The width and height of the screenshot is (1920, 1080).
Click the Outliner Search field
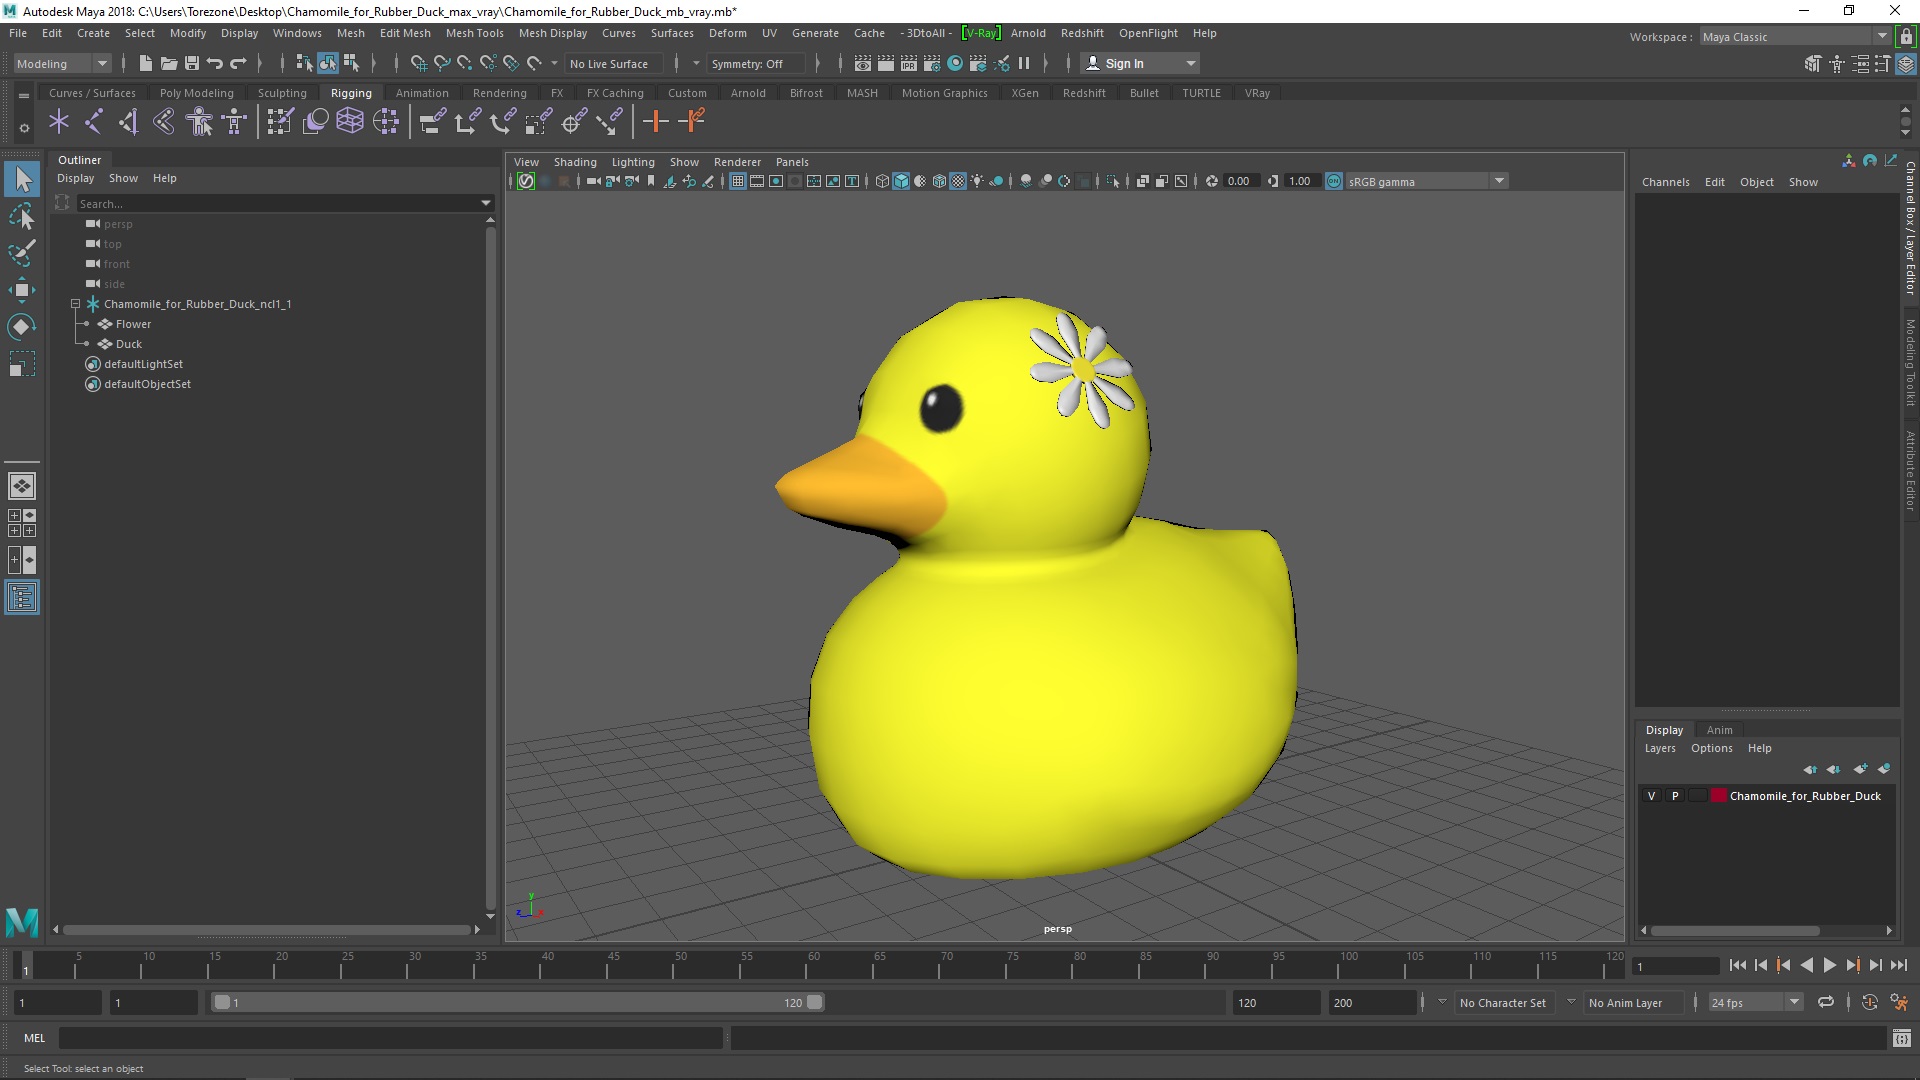[277, 203]
